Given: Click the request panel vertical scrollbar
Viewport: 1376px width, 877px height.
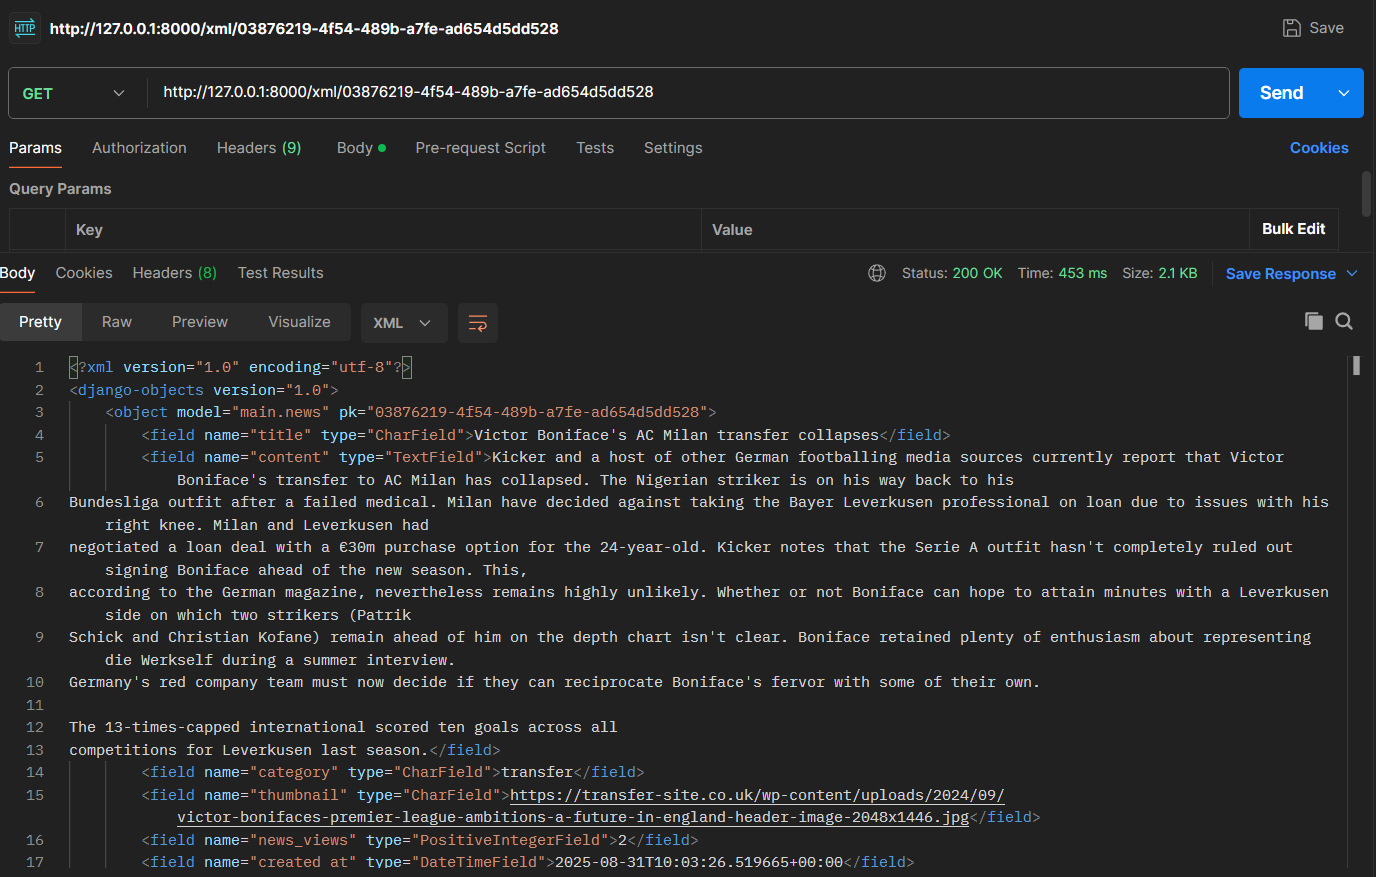Looking at the screenshot, I should pos(1366,193).
